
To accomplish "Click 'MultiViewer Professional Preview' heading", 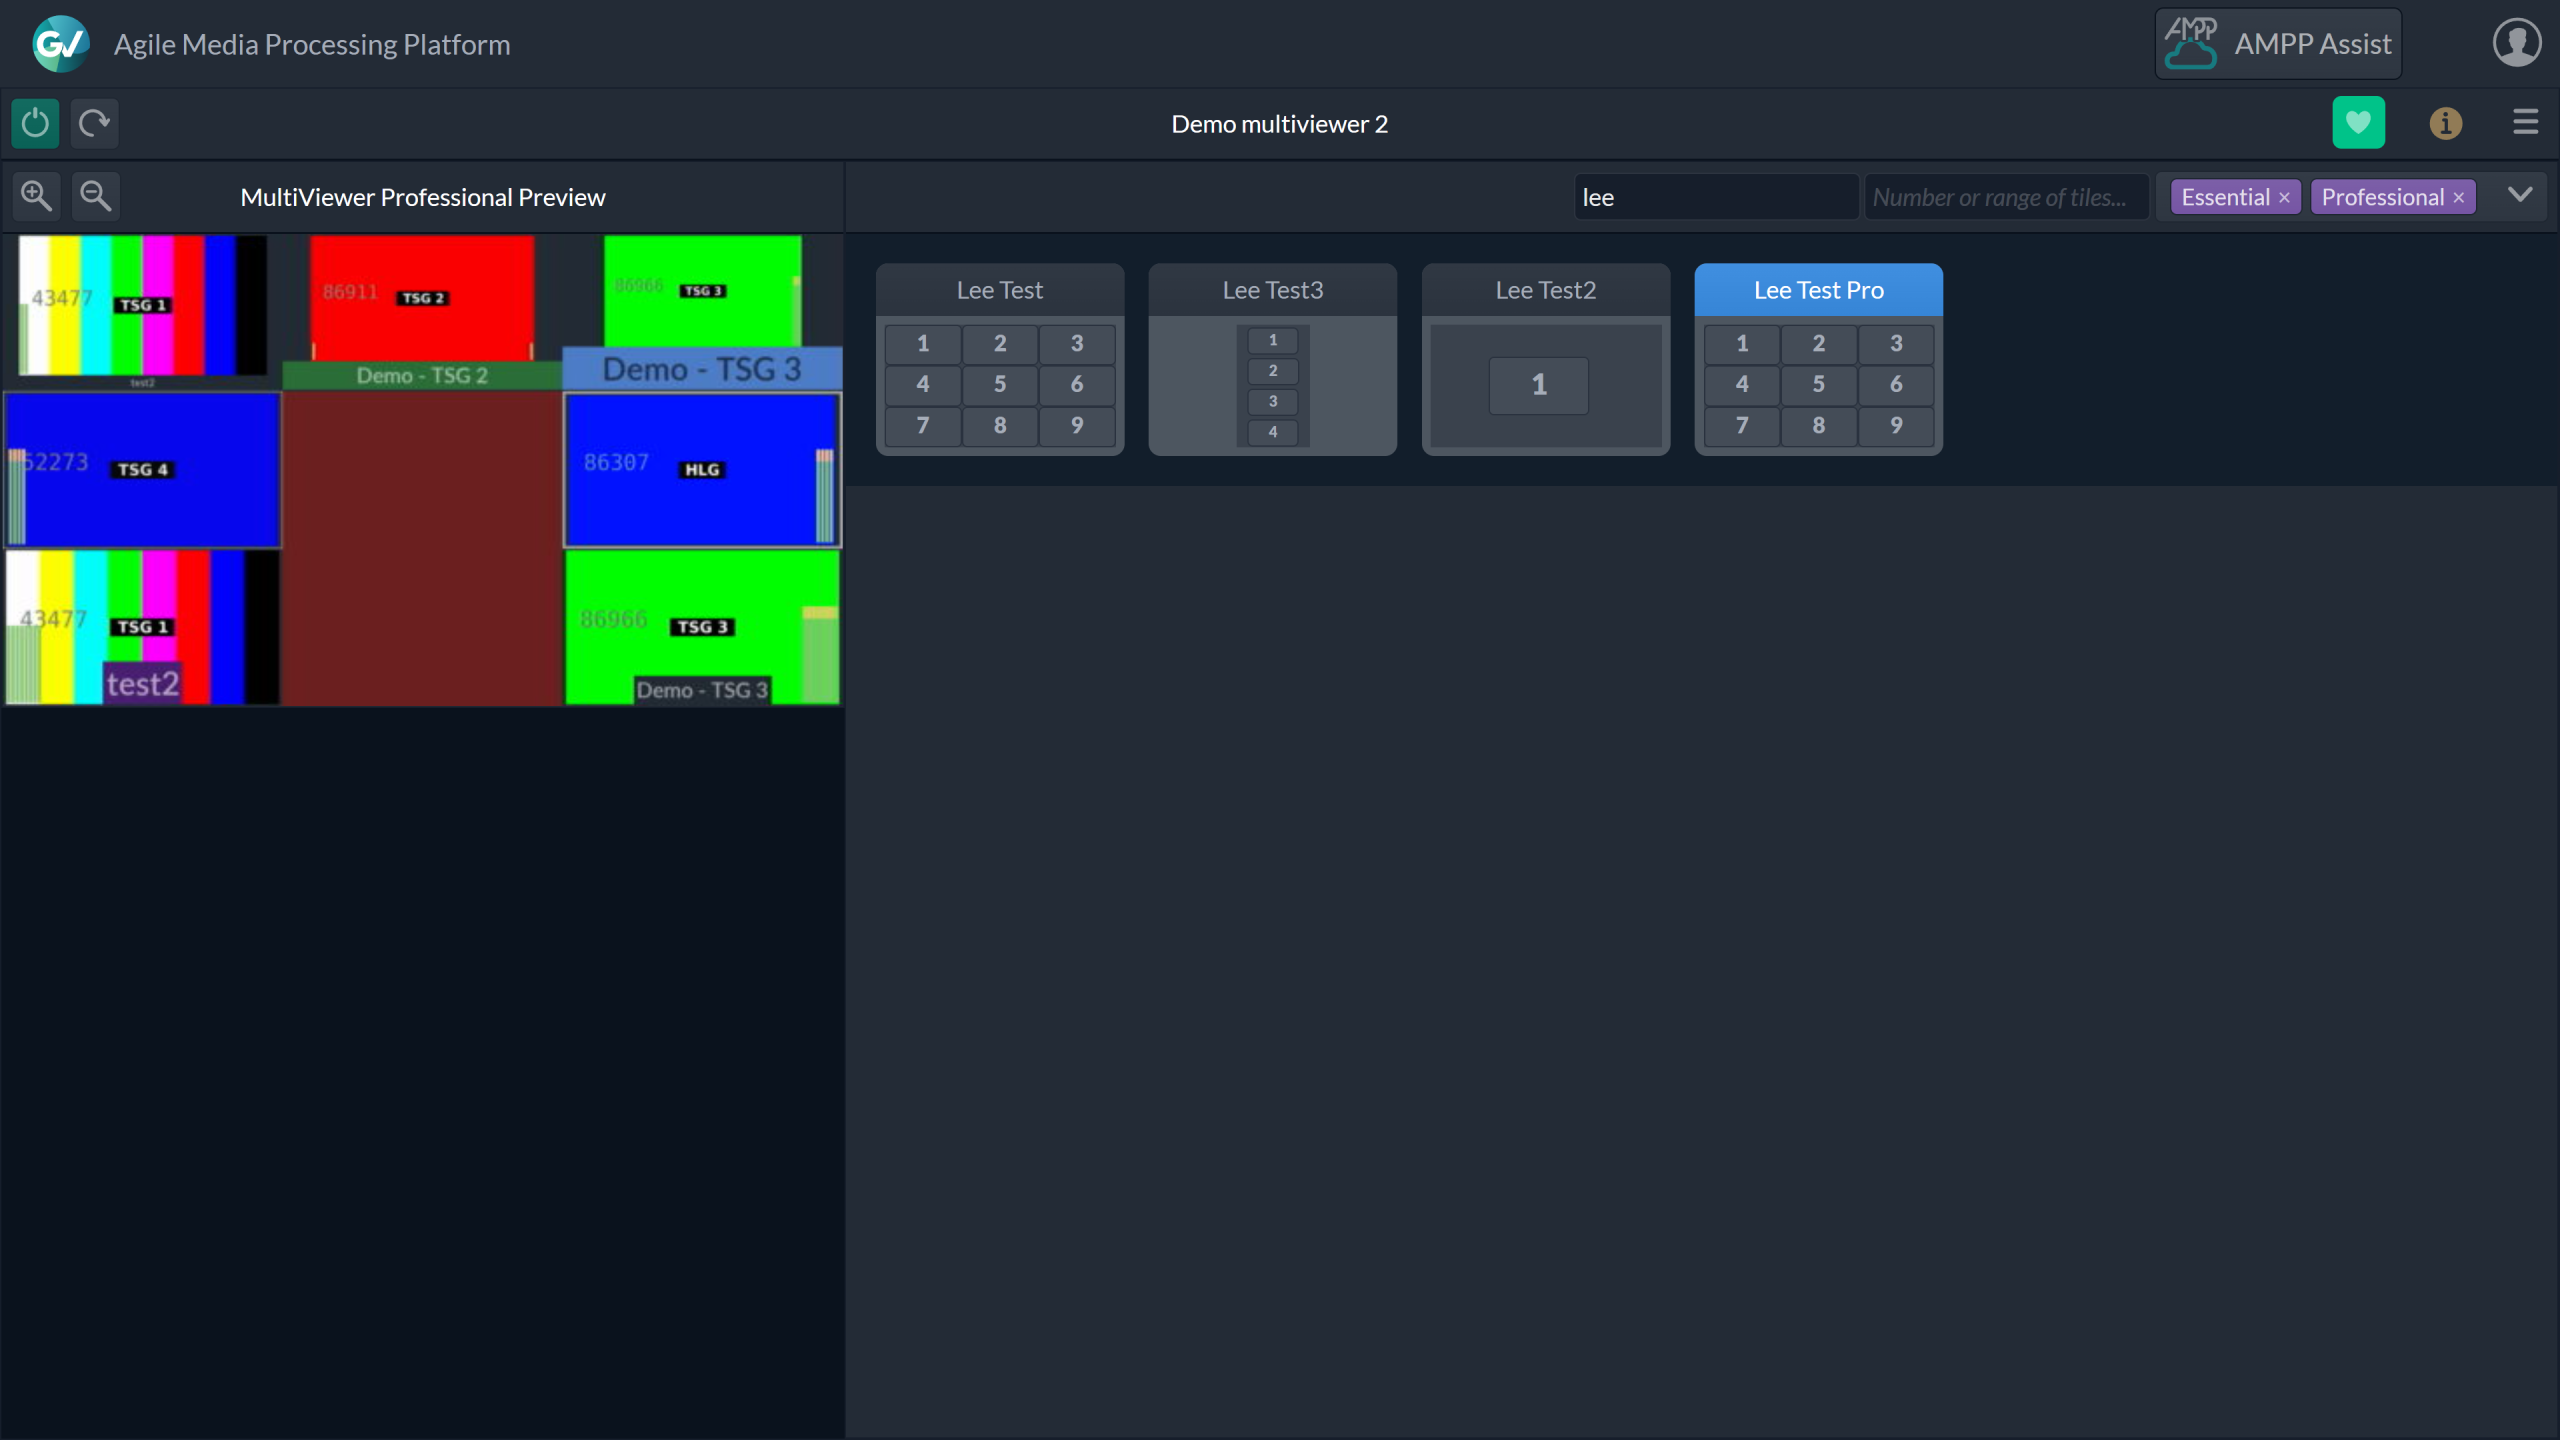I will point(423,197).
